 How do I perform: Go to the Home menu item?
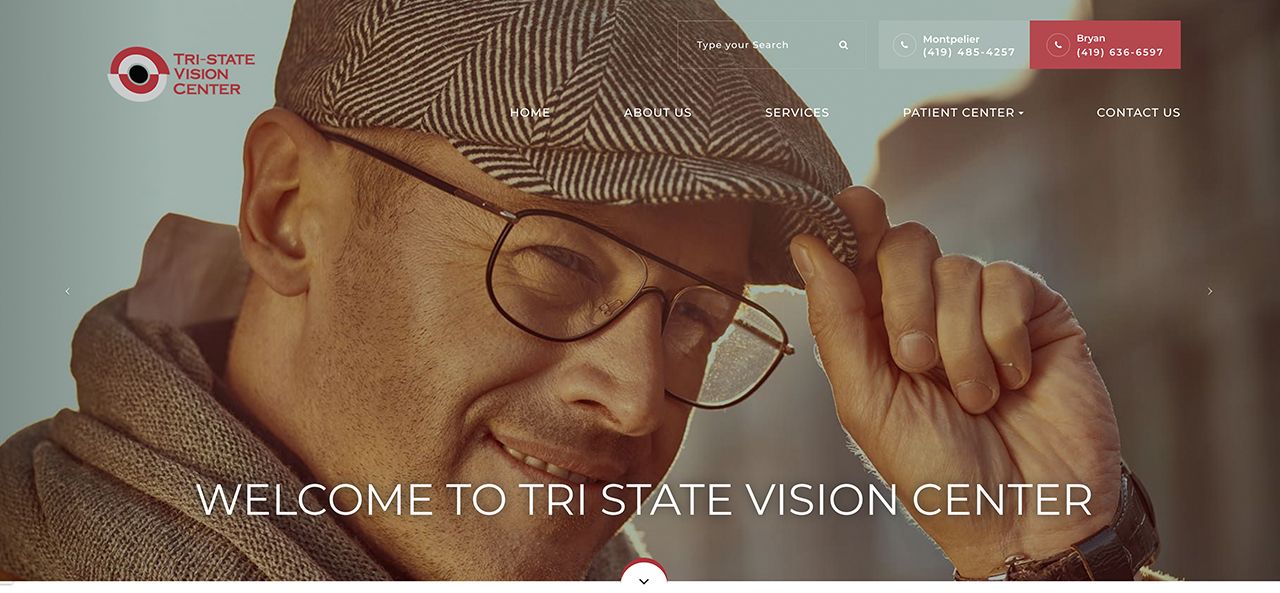point(530,113)
